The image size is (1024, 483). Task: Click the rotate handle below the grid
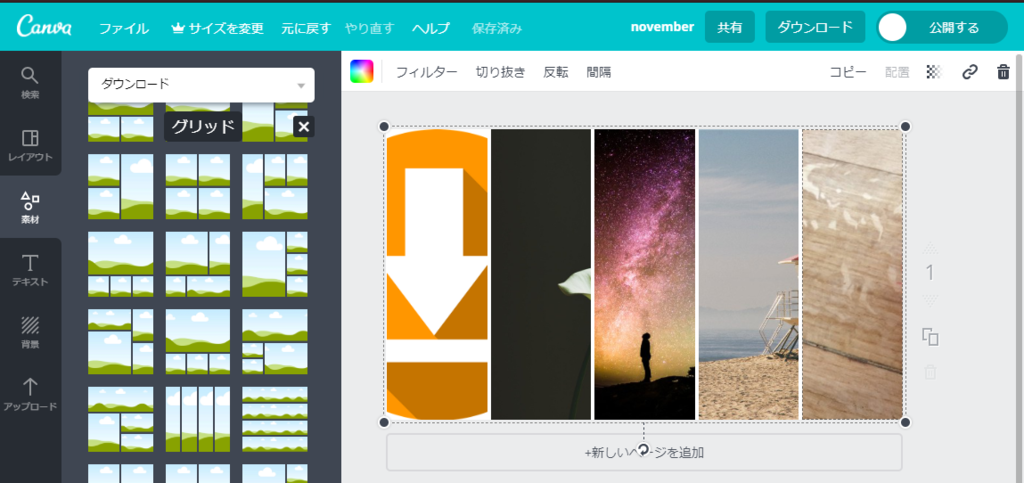coord(643,449)
